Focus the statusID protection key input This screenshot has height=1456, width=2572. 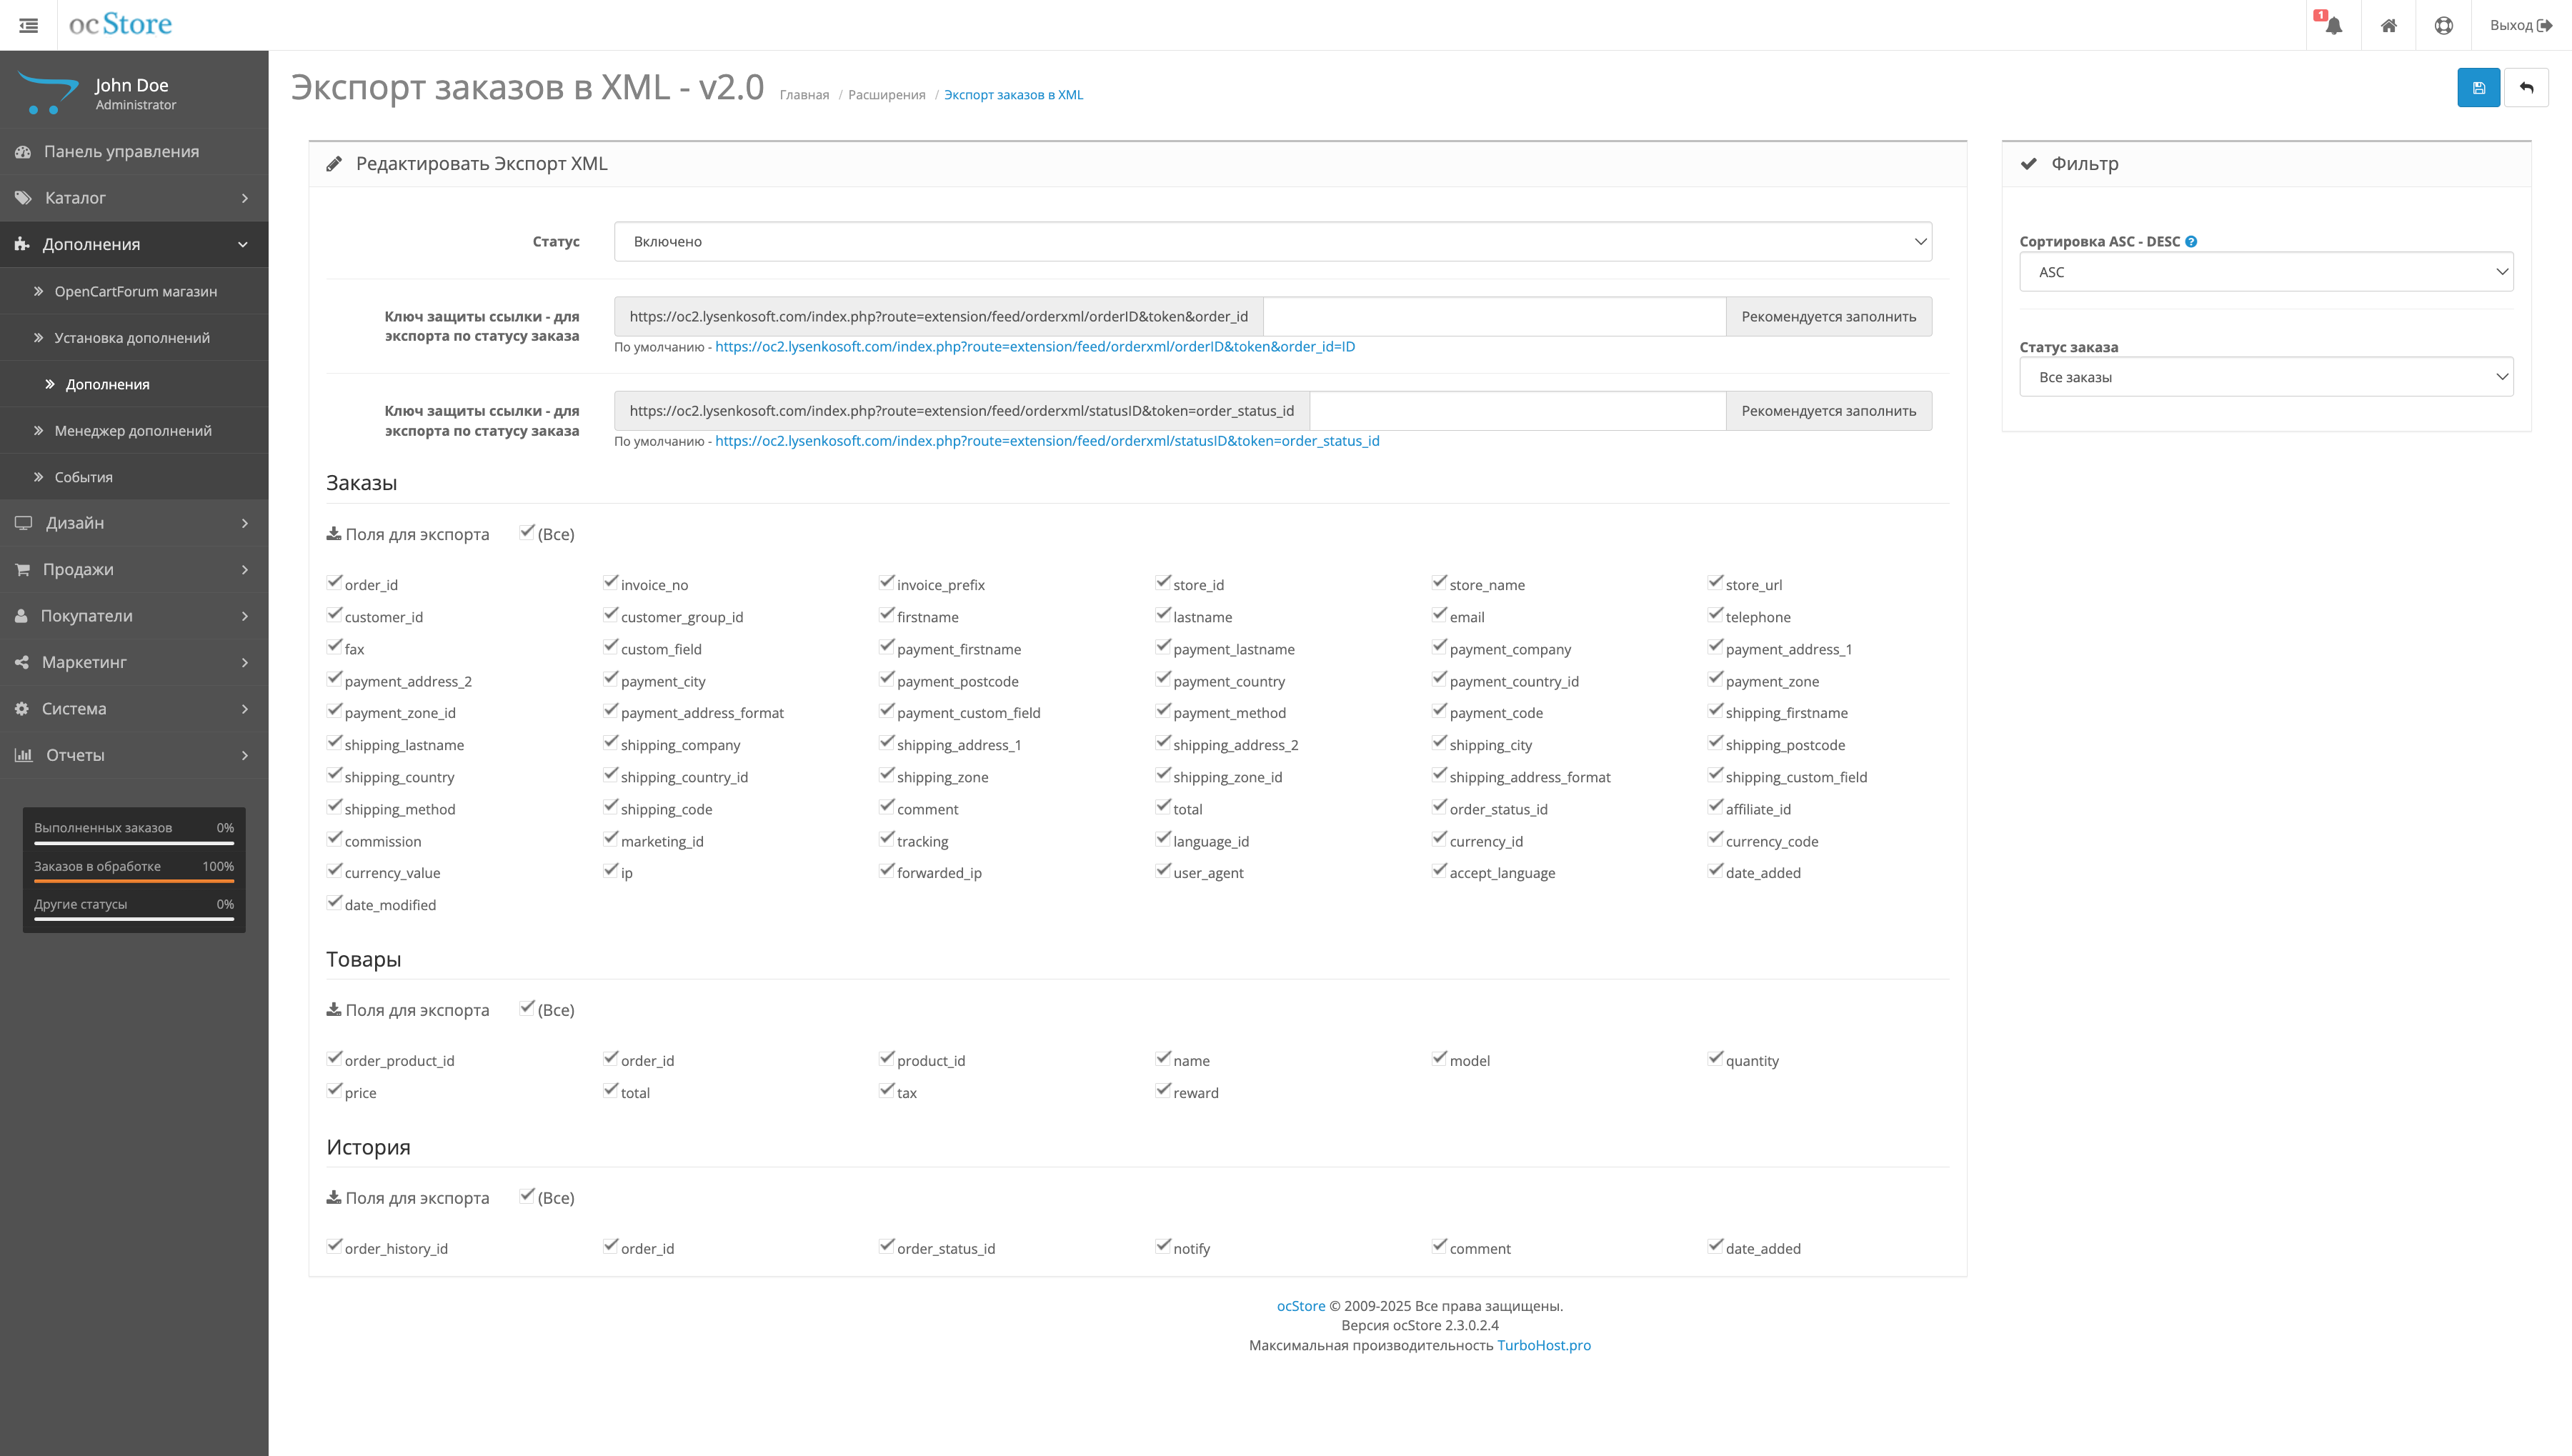(1518, 411)
